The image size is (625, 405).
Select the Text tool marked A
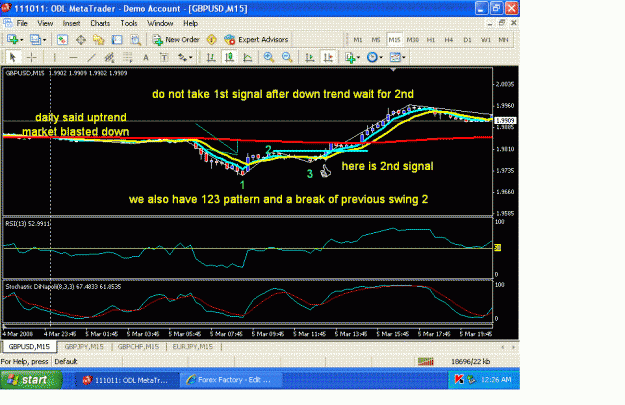(146, 57)
